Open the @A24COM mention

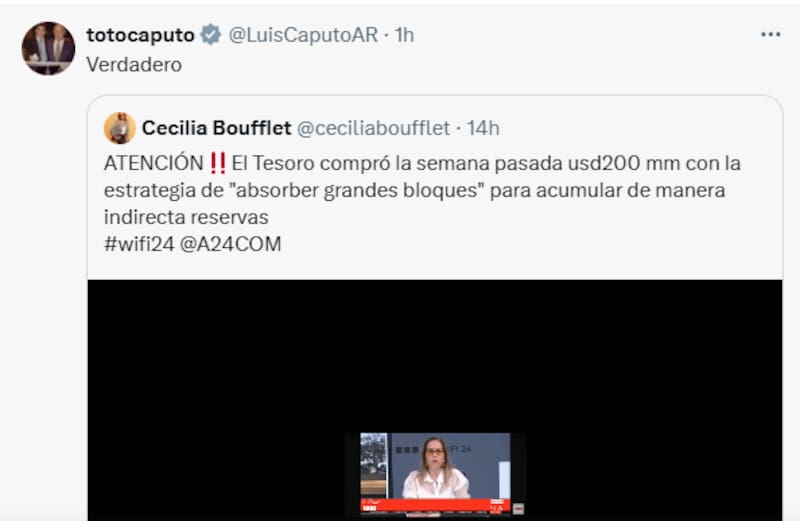(x=230, y=244)
